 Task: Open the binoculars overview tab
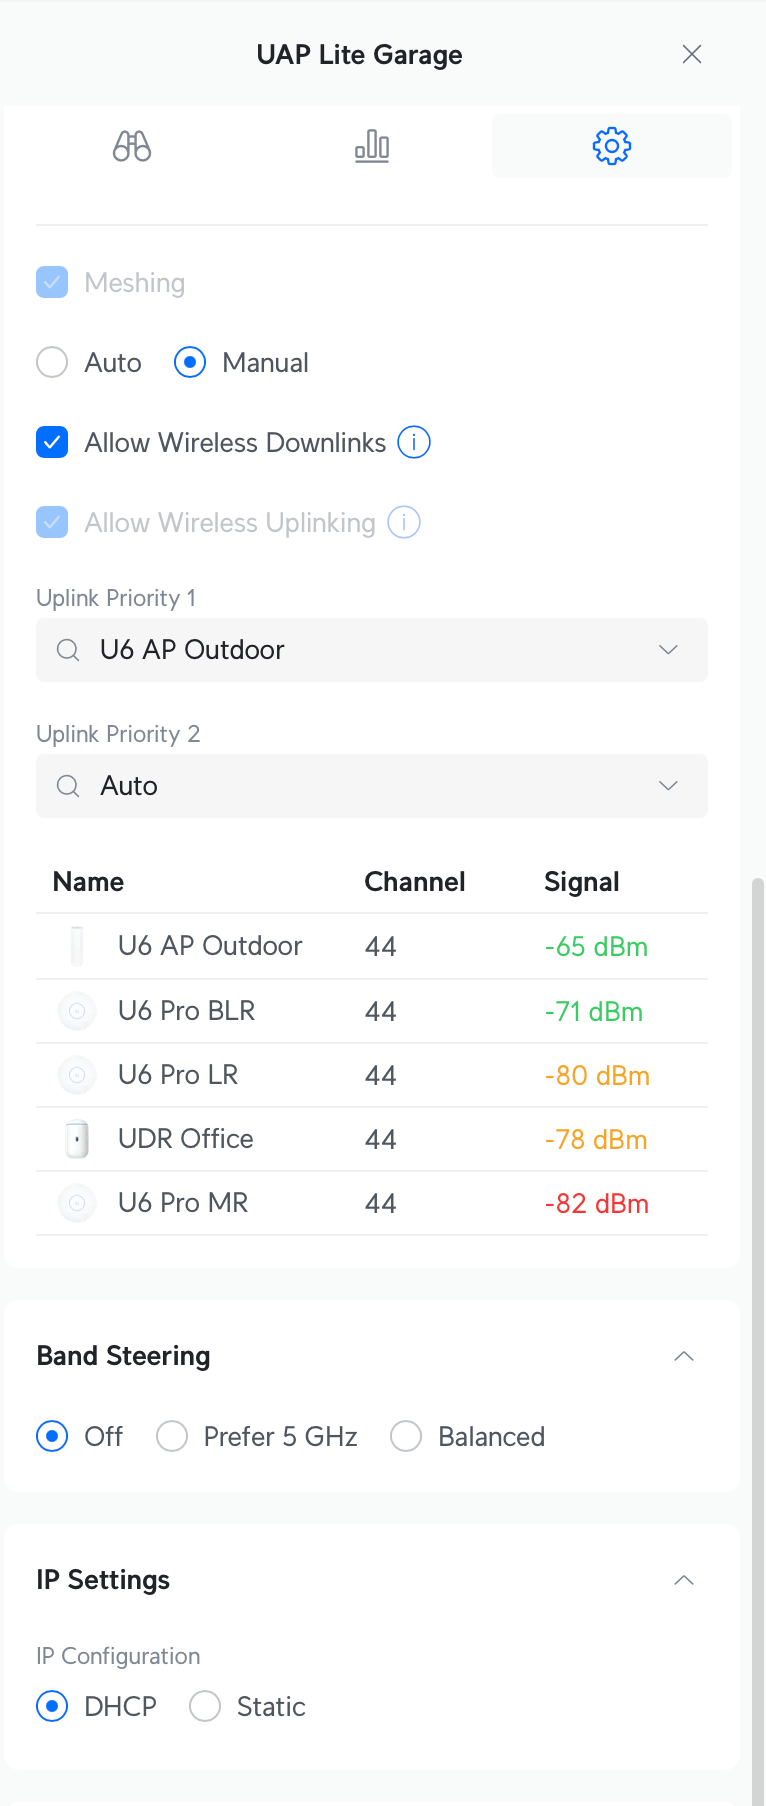tap(132, 146)
